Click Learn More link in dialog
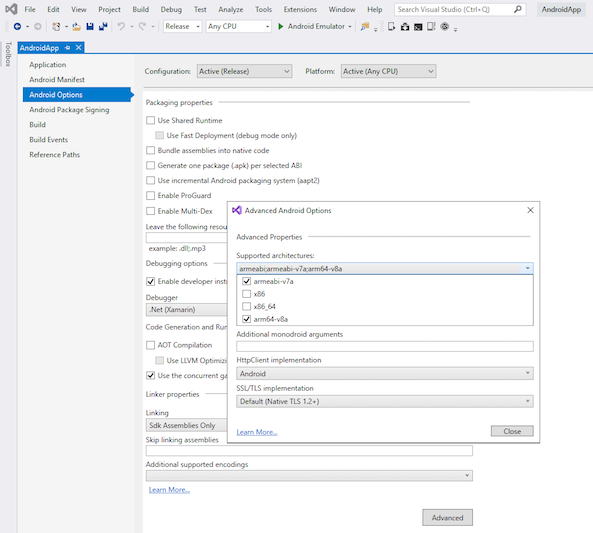Screen dimensions: 593x533 [257, 432]
